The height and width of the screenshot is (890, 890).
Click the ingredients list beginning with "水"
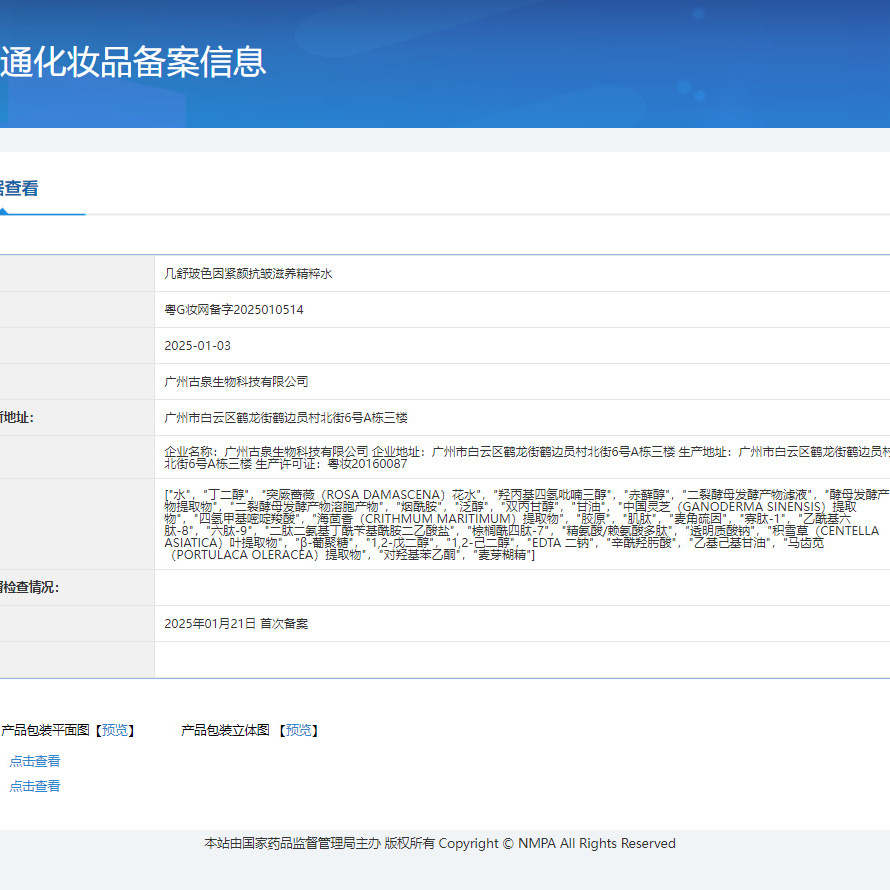pyautogui.click(x=527, y=524)
